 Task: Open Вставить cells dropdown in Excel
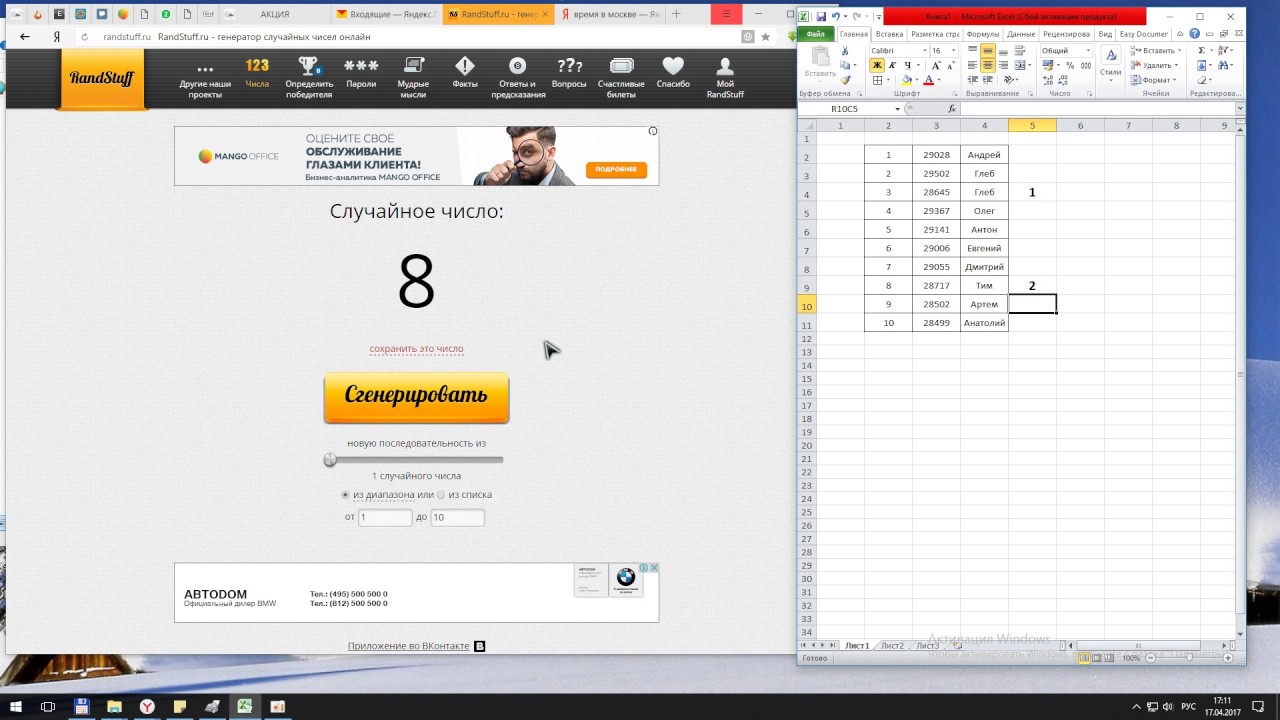(1155, 50)
